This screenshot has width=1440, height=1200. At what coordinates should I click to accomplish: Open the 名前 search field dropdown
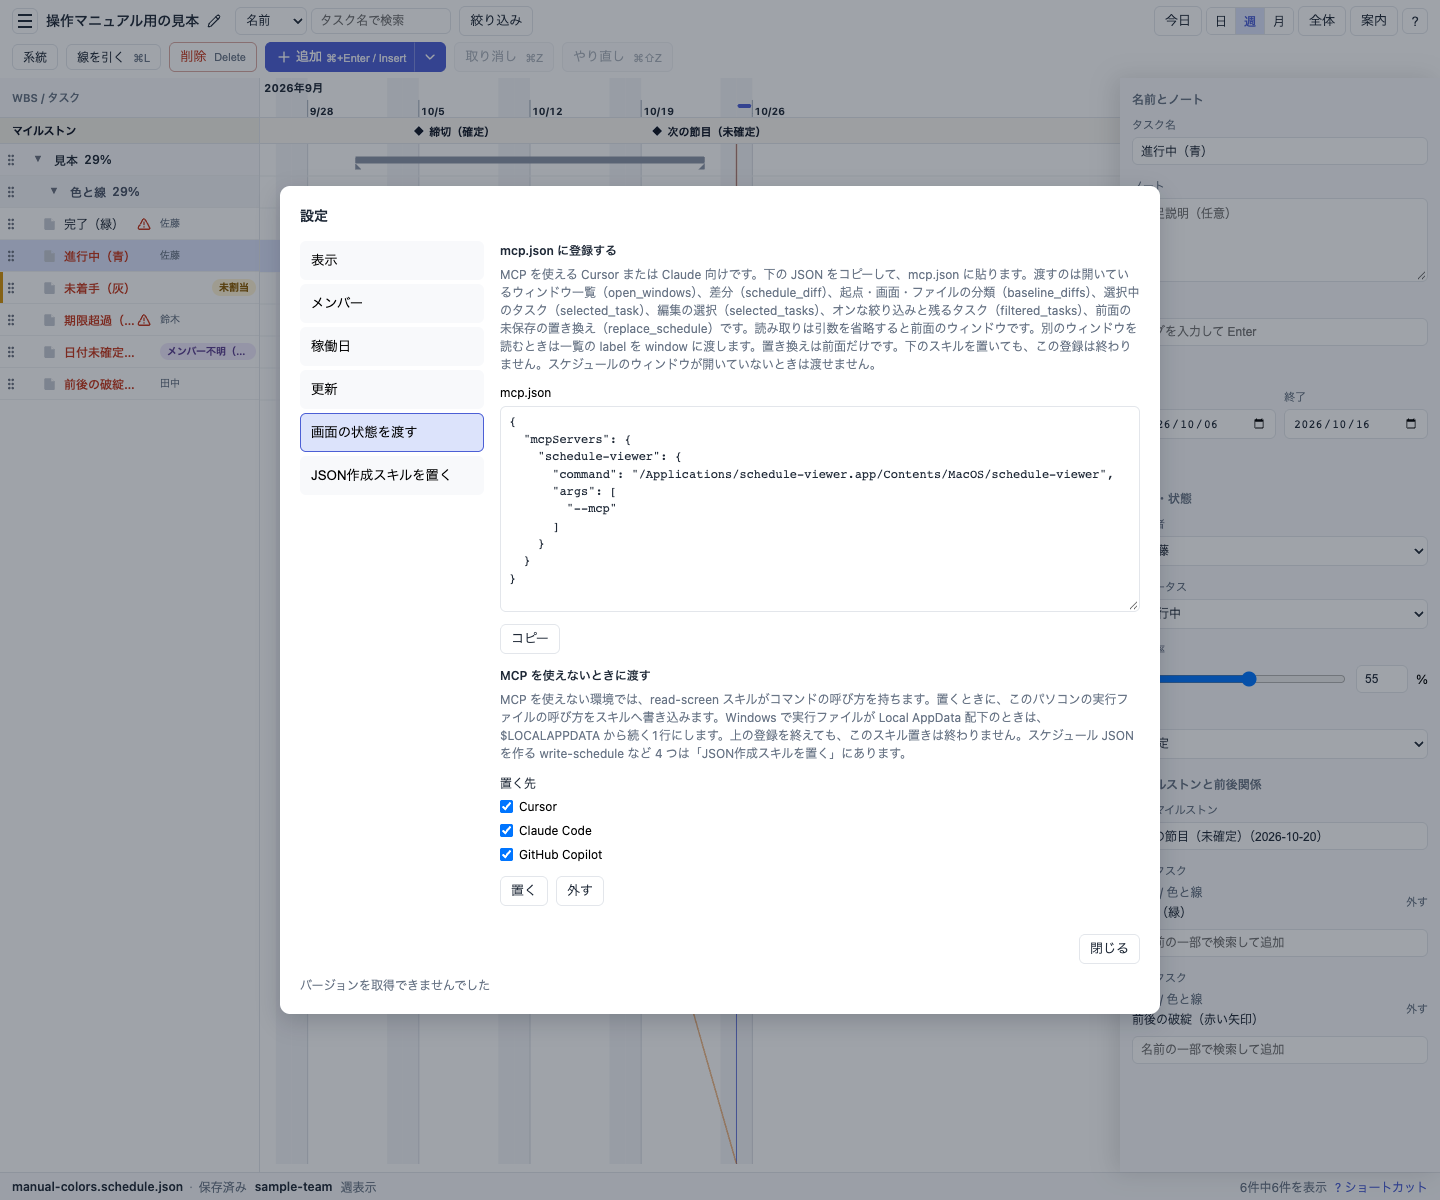271,21
